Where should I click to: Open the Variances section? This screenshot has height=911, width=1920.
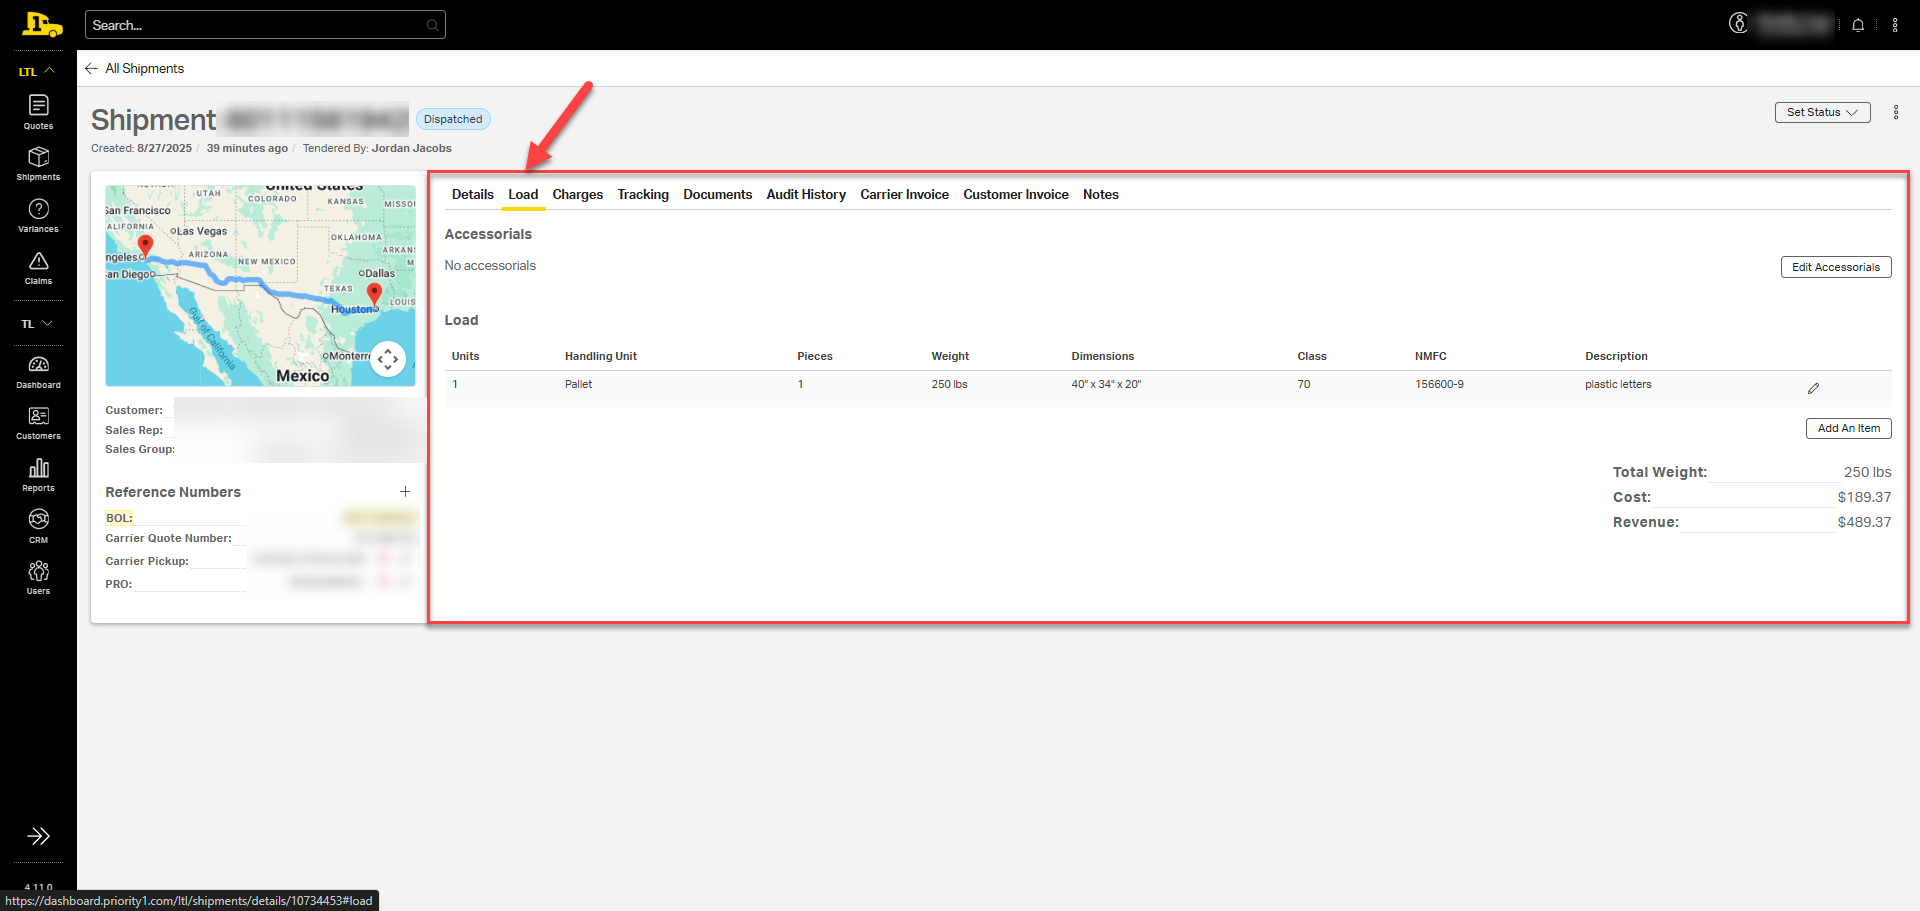point(38,216)
